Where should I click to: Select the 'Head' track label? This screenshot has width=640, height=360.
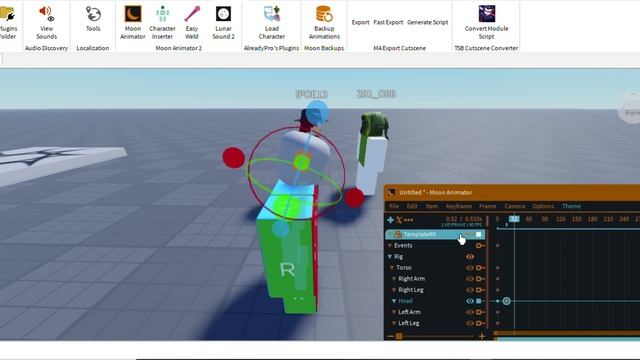click(x=405, y=301)
